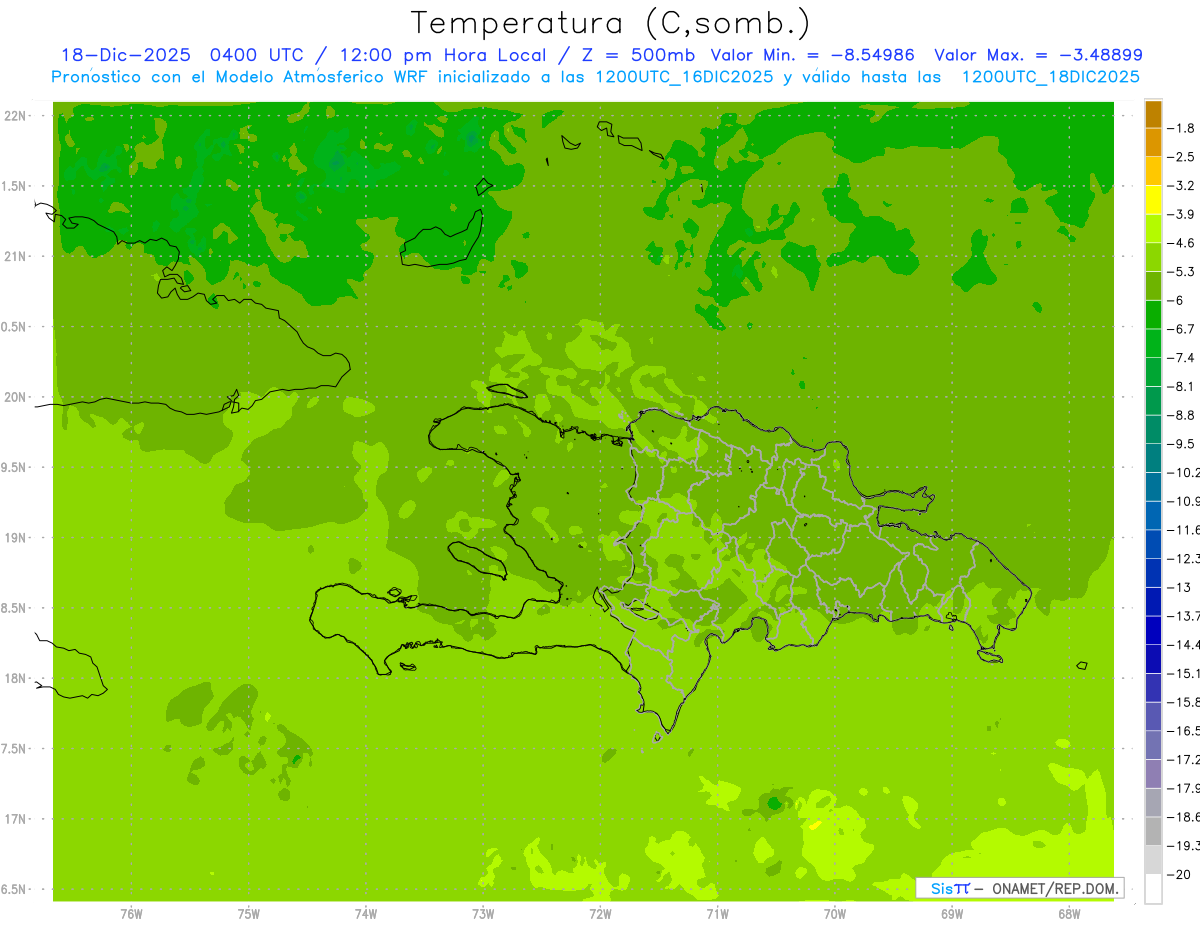Click the "17N" latitude axis label
Viewport: 1200px width, 927px height.
click(15, 819)
